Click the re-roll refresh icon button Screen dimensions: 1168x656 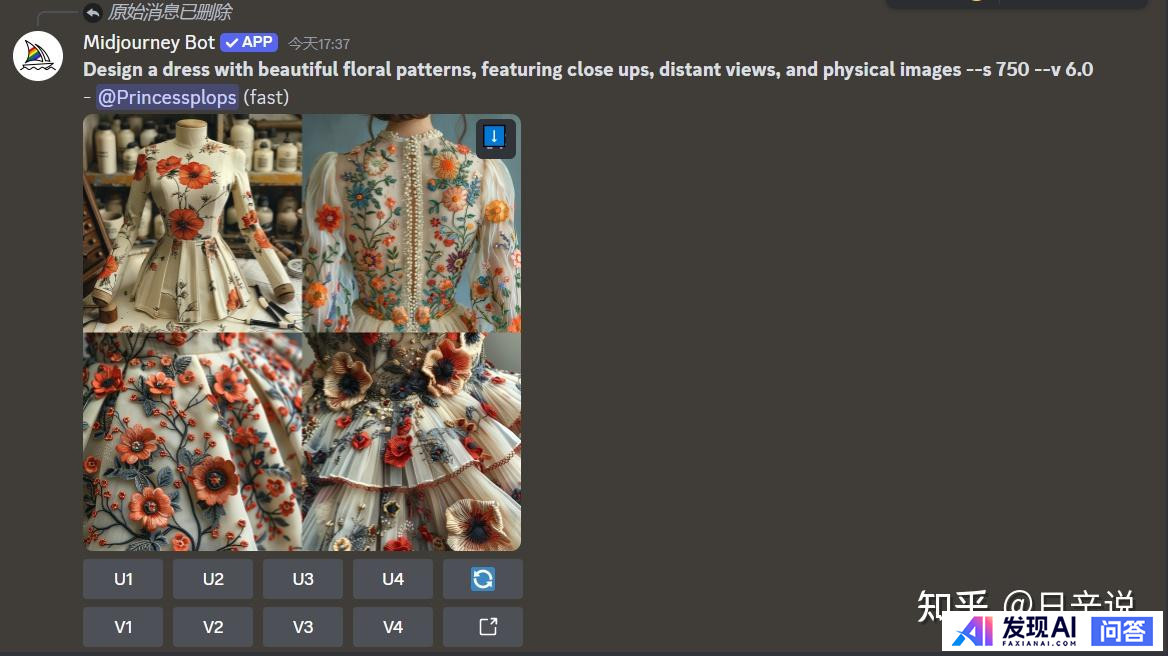[483, 579]
